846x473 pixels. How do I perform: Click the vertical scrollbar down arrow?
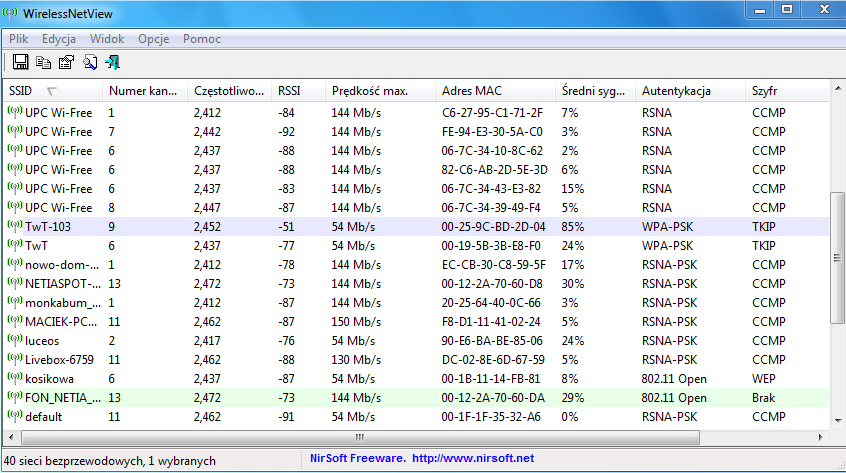[837, 421]
